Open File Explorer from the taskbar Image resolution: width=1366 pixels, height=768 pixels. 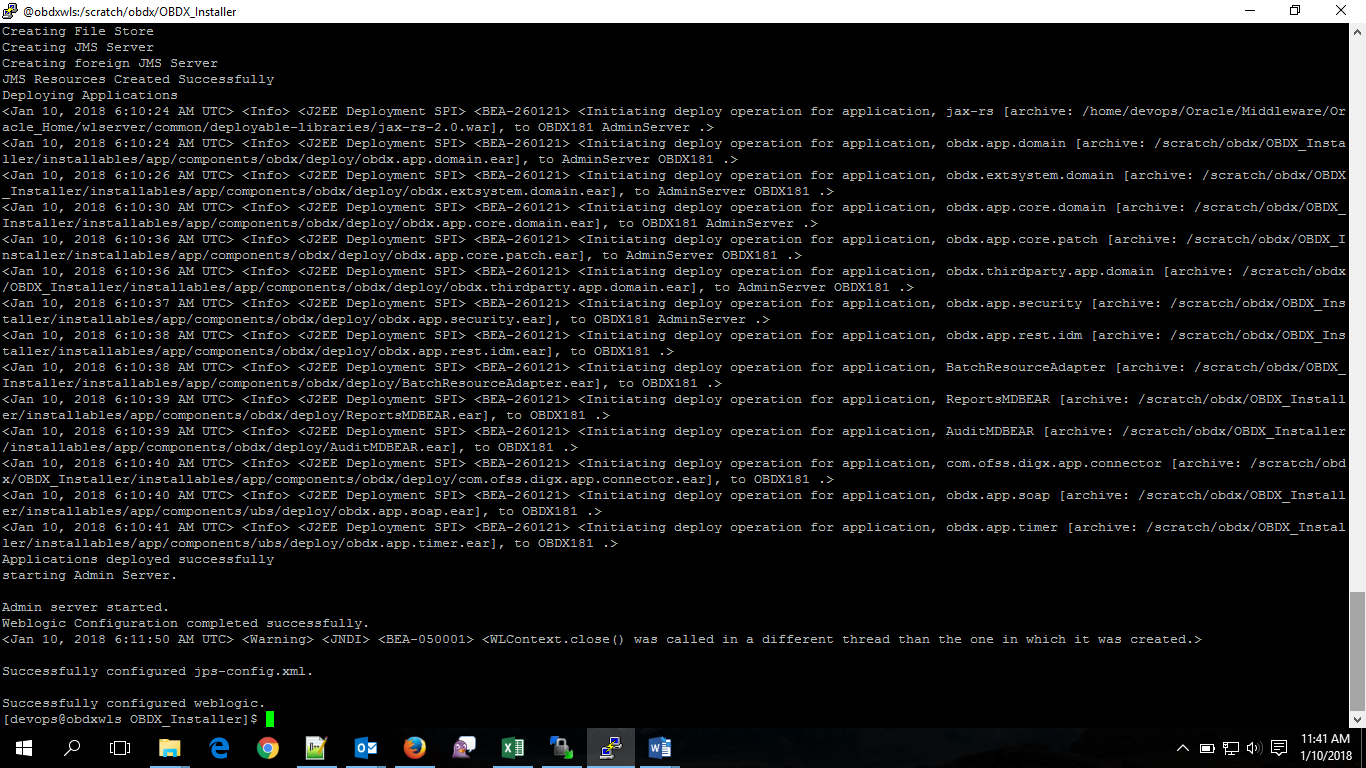pos(170,747)
